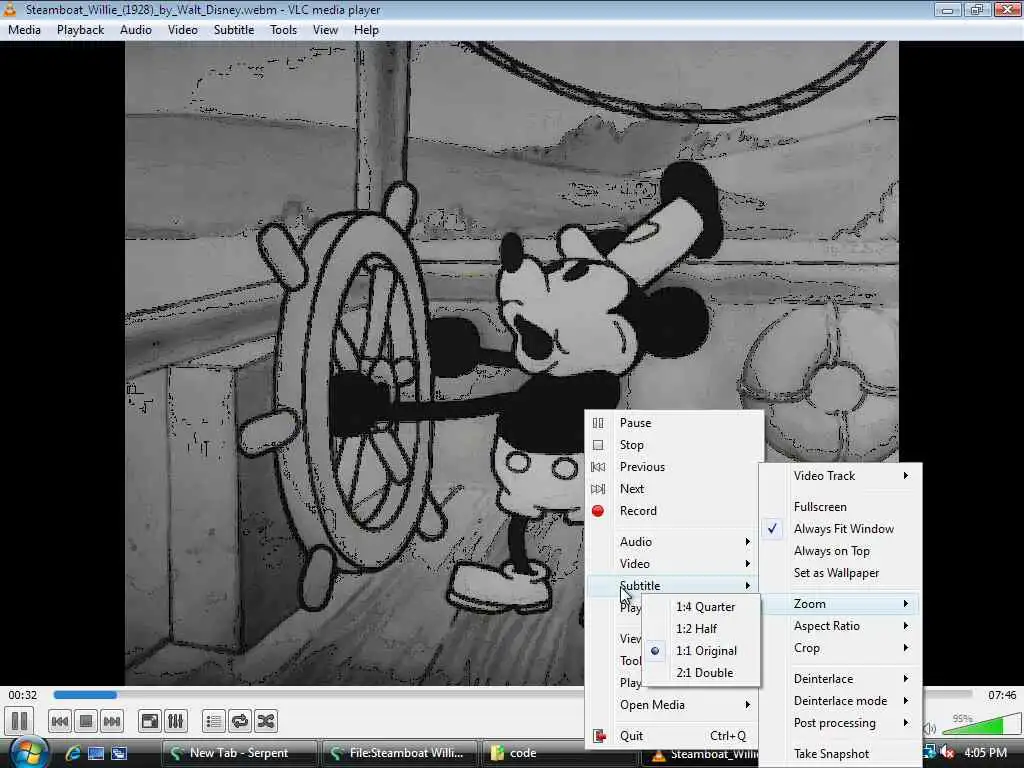
Task: Click the previous track button in the control bar
Action: coord(59,721)
